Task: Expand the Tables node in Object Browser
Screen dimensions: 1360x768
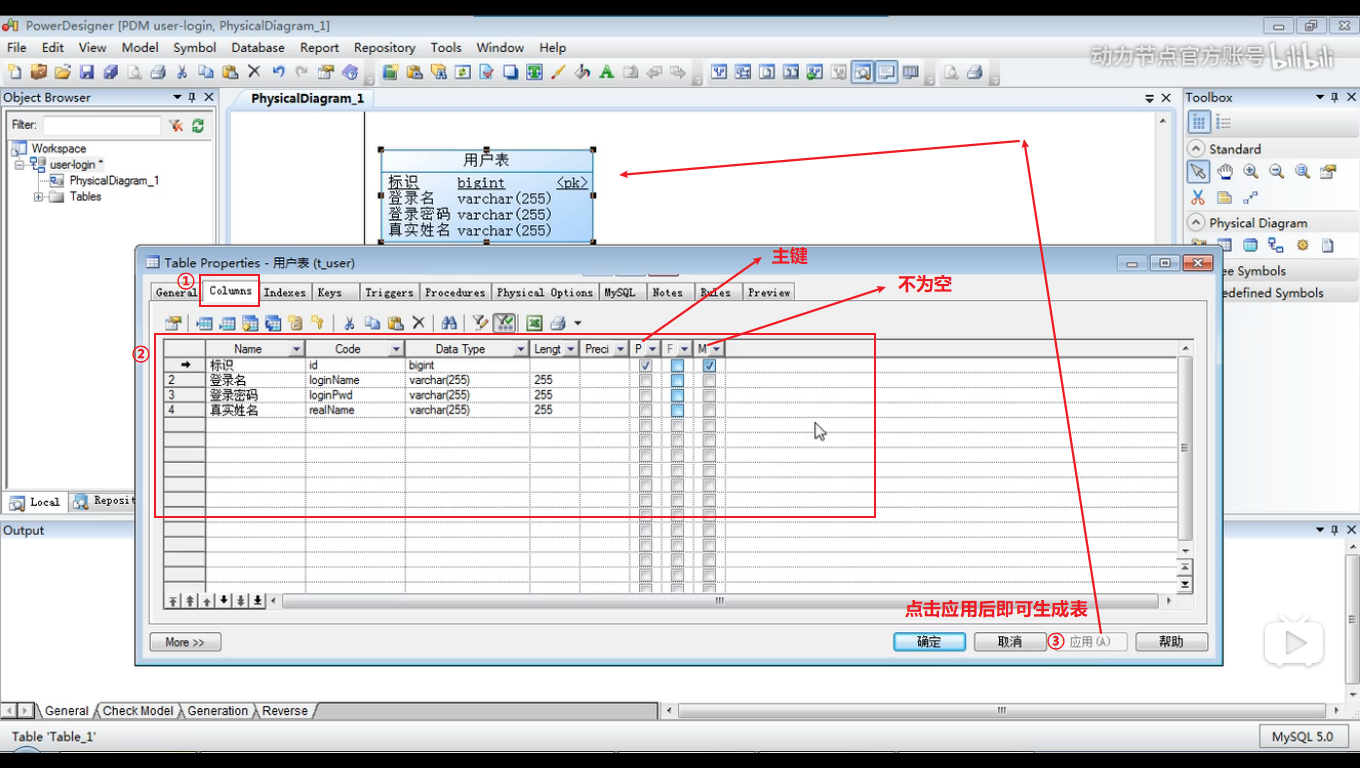Action: tap(38, 197)
